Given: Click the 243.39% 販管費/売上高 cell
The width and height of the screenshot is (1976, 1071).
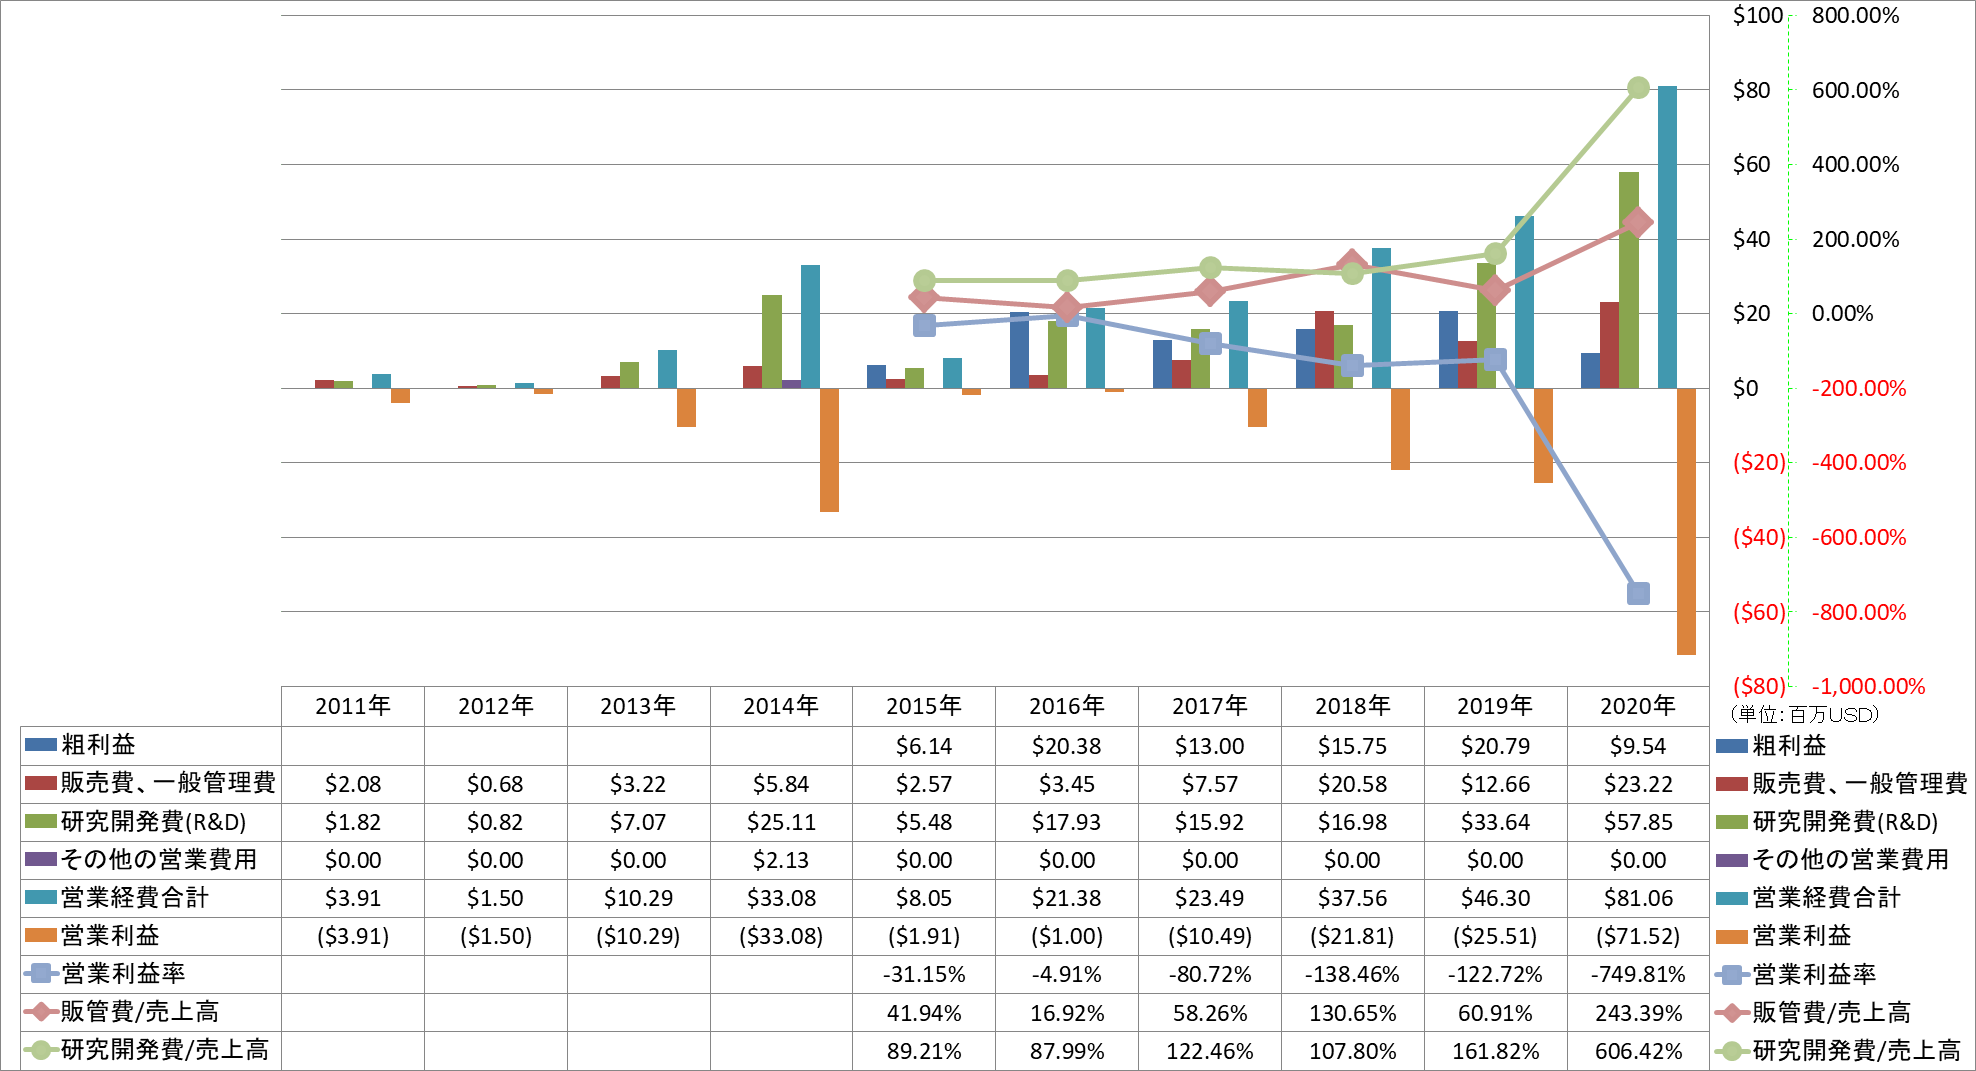Looking at the screenshot, I should 1638,1013.
